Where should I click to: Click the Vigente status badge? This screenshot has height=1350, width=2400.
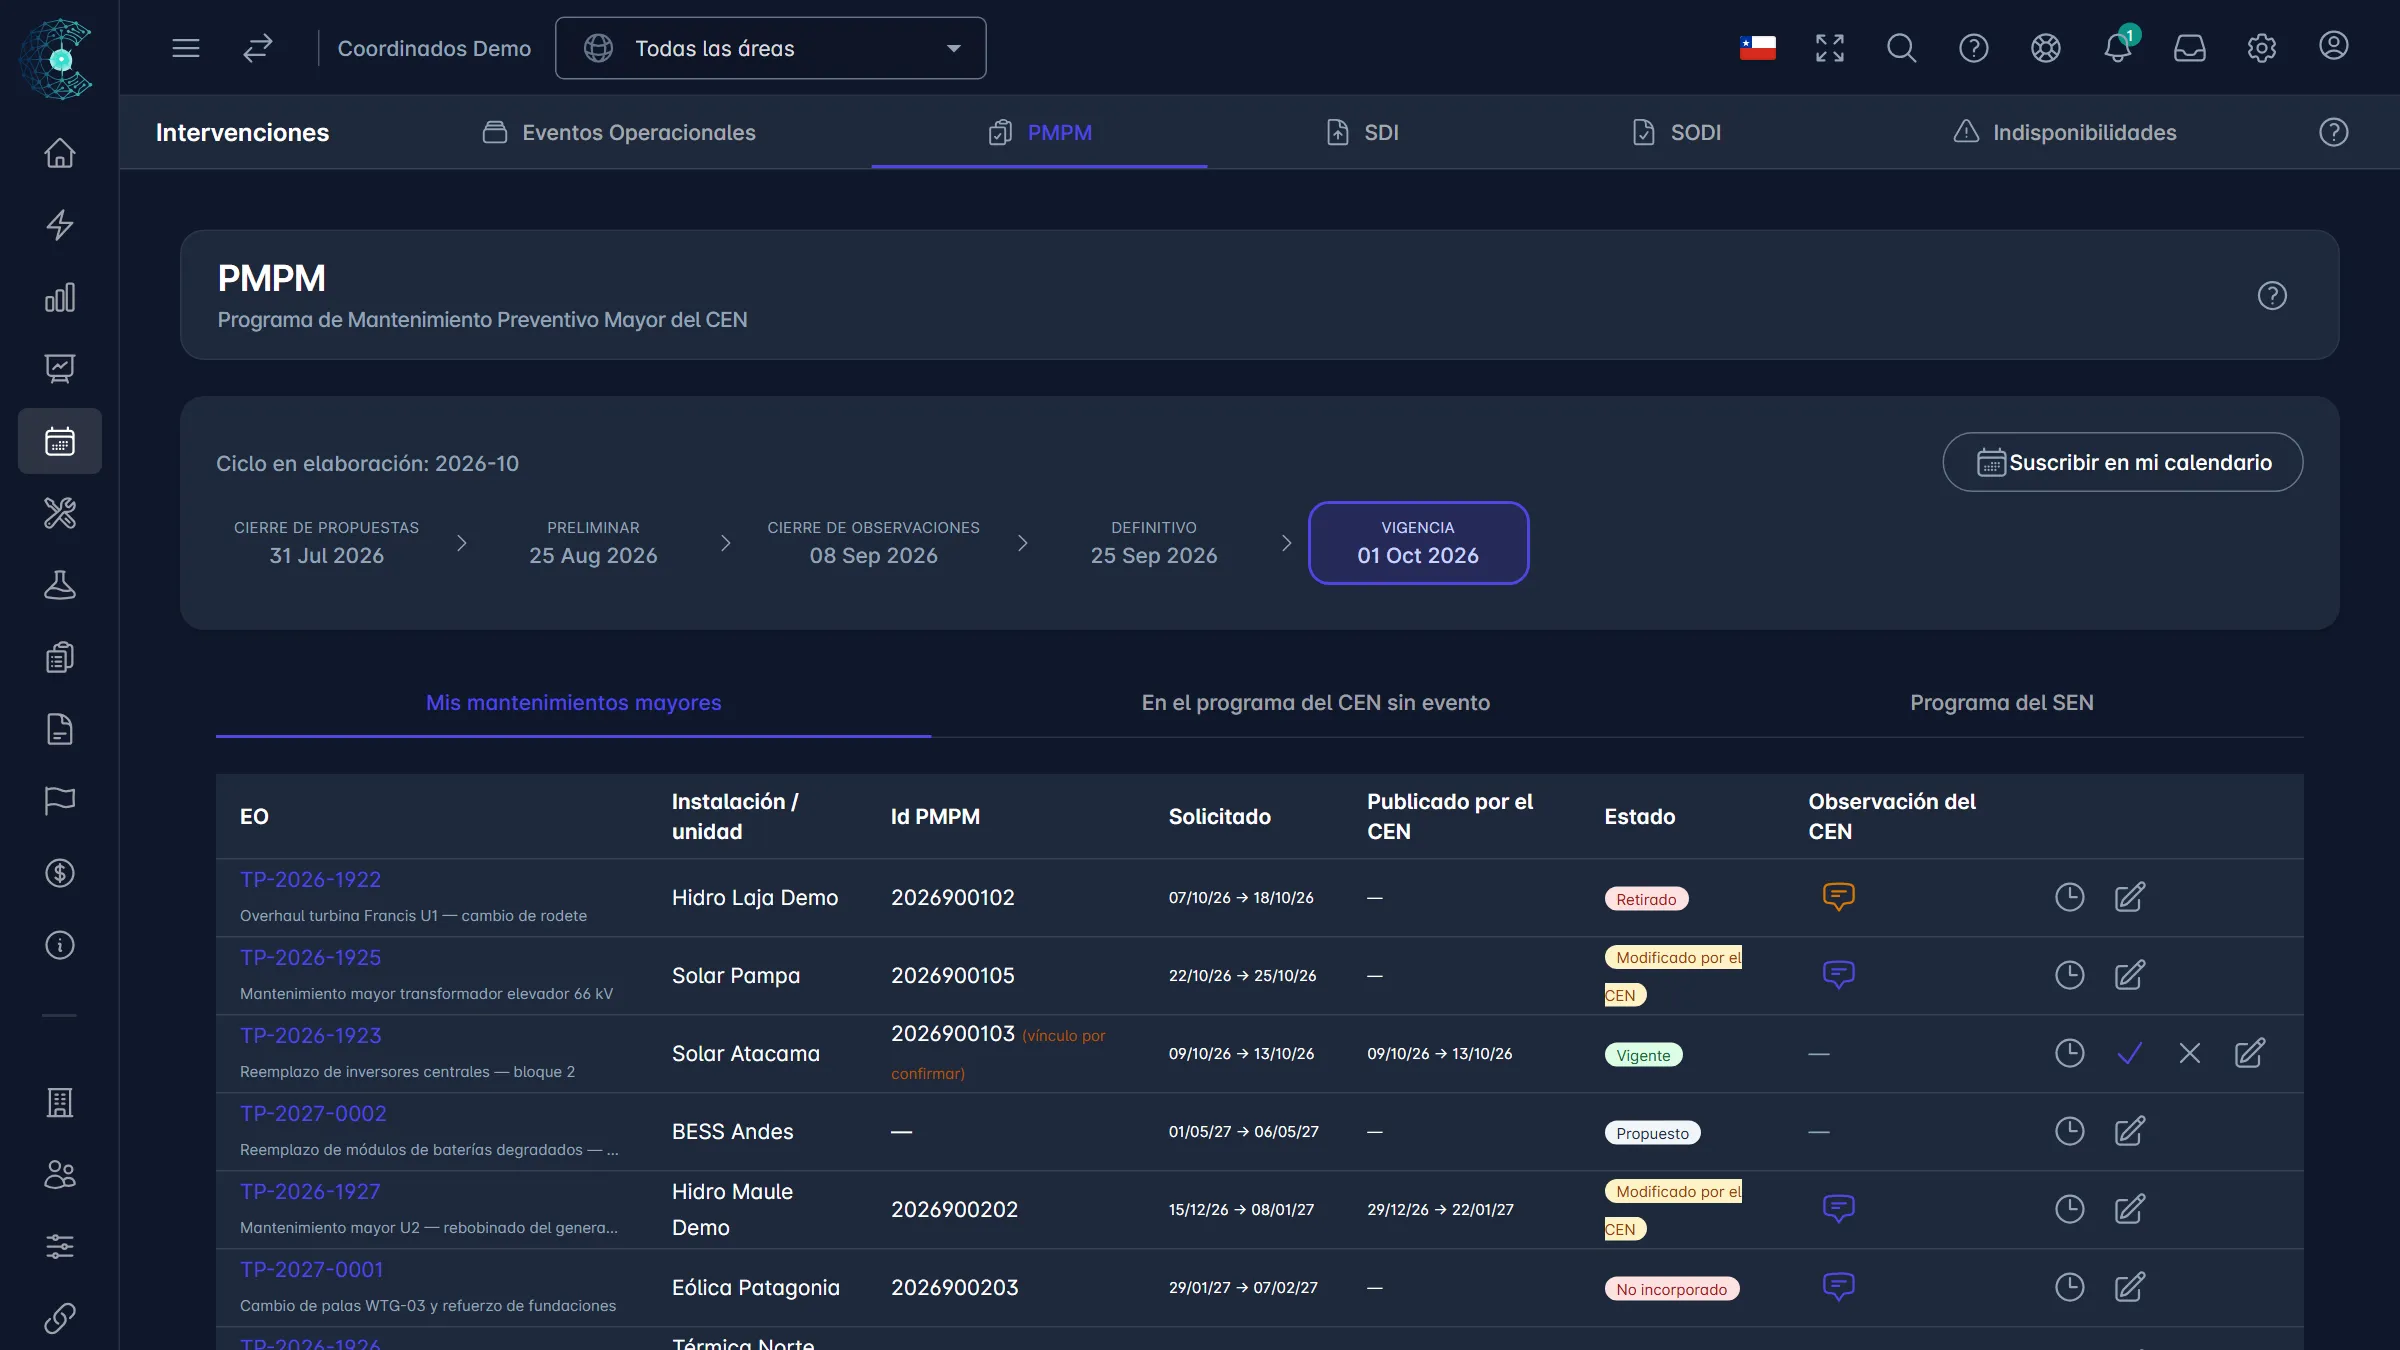click(x=1643, y=1055)
